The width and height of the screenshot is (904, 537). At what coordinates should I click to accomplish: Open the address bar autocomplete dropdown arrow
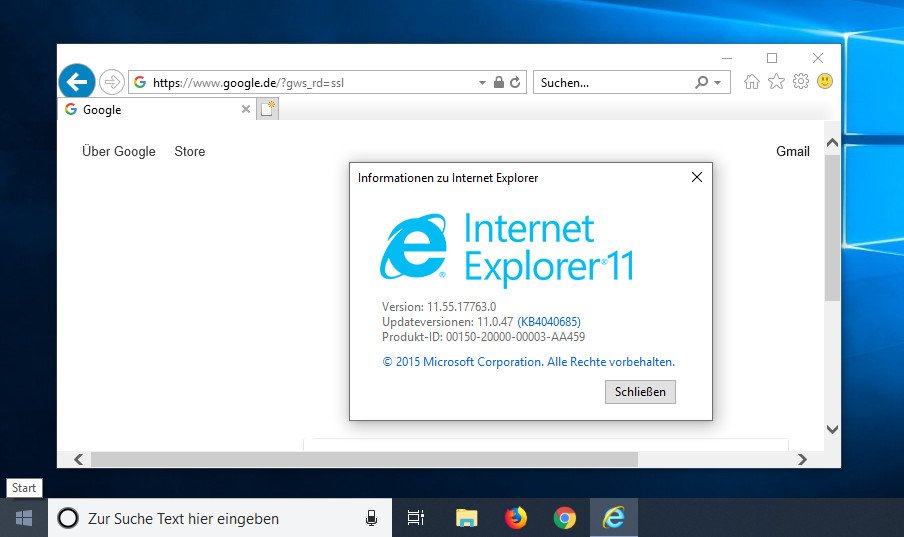point(482,82)
